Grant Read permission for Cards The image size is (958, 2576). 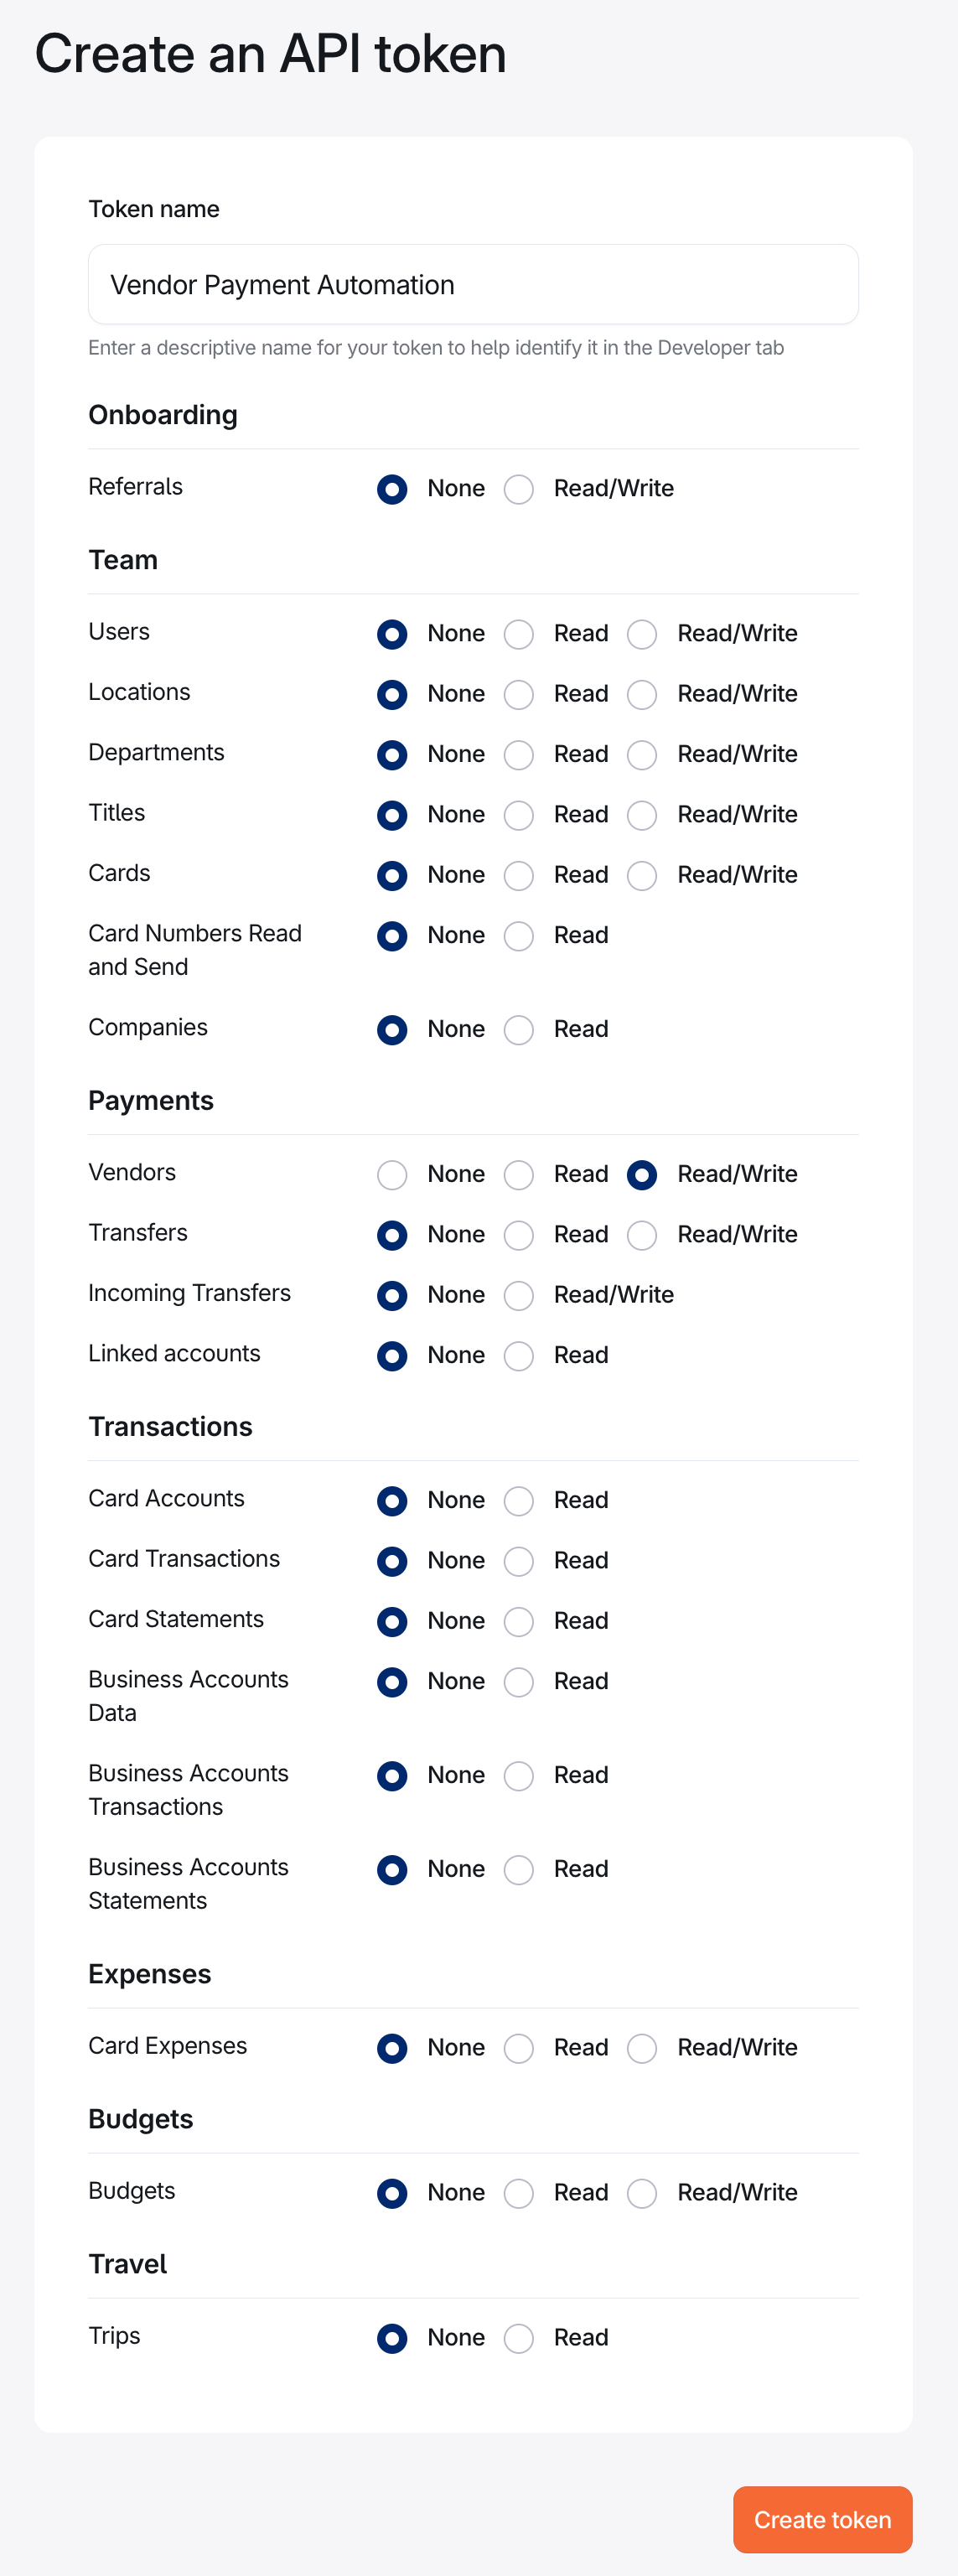[519, 876]
